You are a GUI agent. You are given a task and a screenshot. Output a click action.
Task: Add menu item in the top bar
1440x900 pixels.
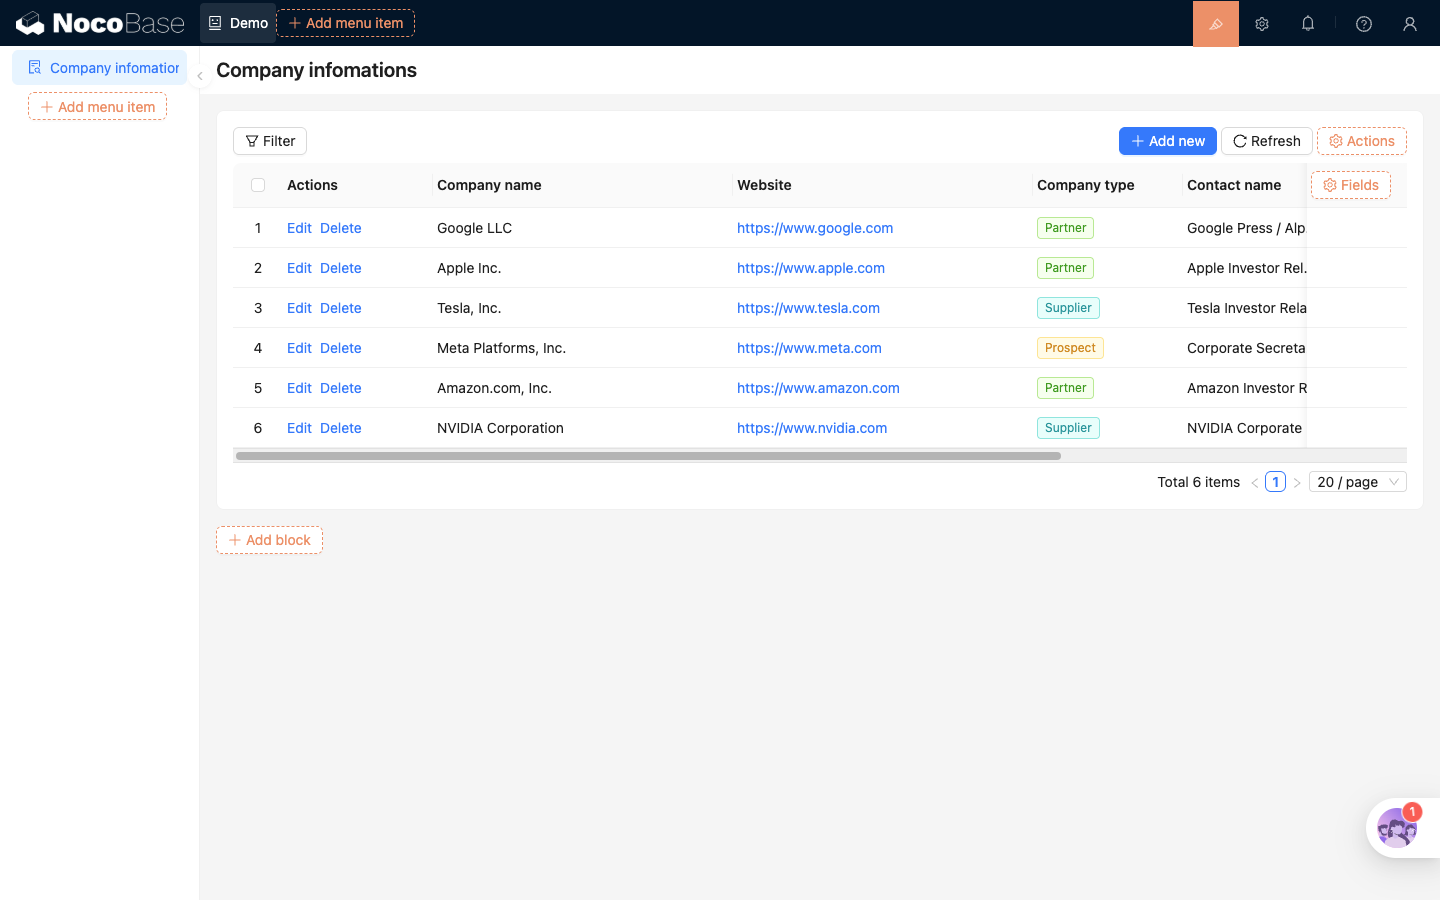(346, 23)
